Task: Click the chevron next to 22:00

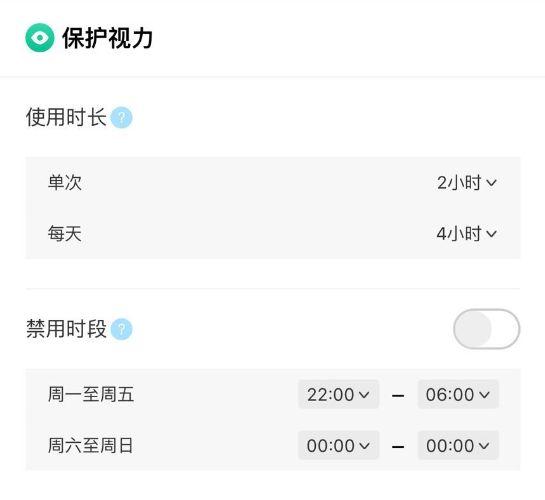Action: pos(364,395)
